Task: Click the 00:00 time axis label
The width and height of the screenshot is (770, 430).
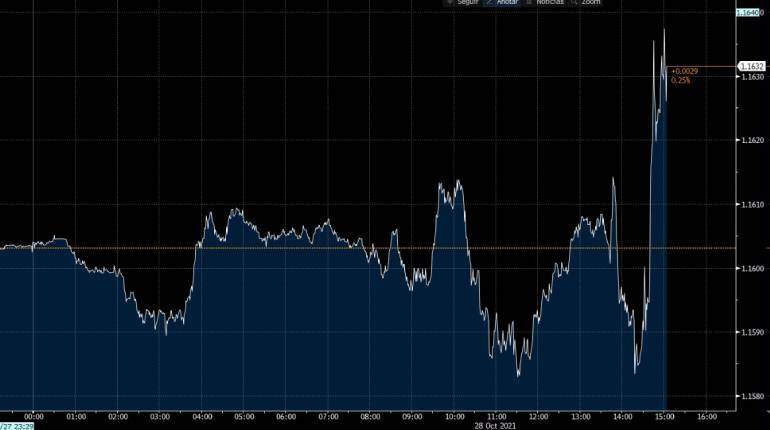Action: pos(34,417)
